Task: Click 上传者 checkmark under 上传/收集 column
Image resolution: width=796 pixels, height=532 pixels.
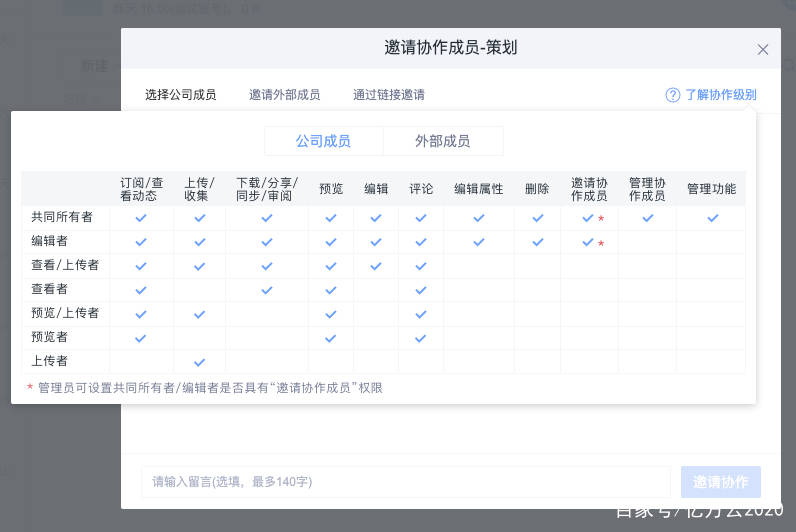Action: point(199,361)
